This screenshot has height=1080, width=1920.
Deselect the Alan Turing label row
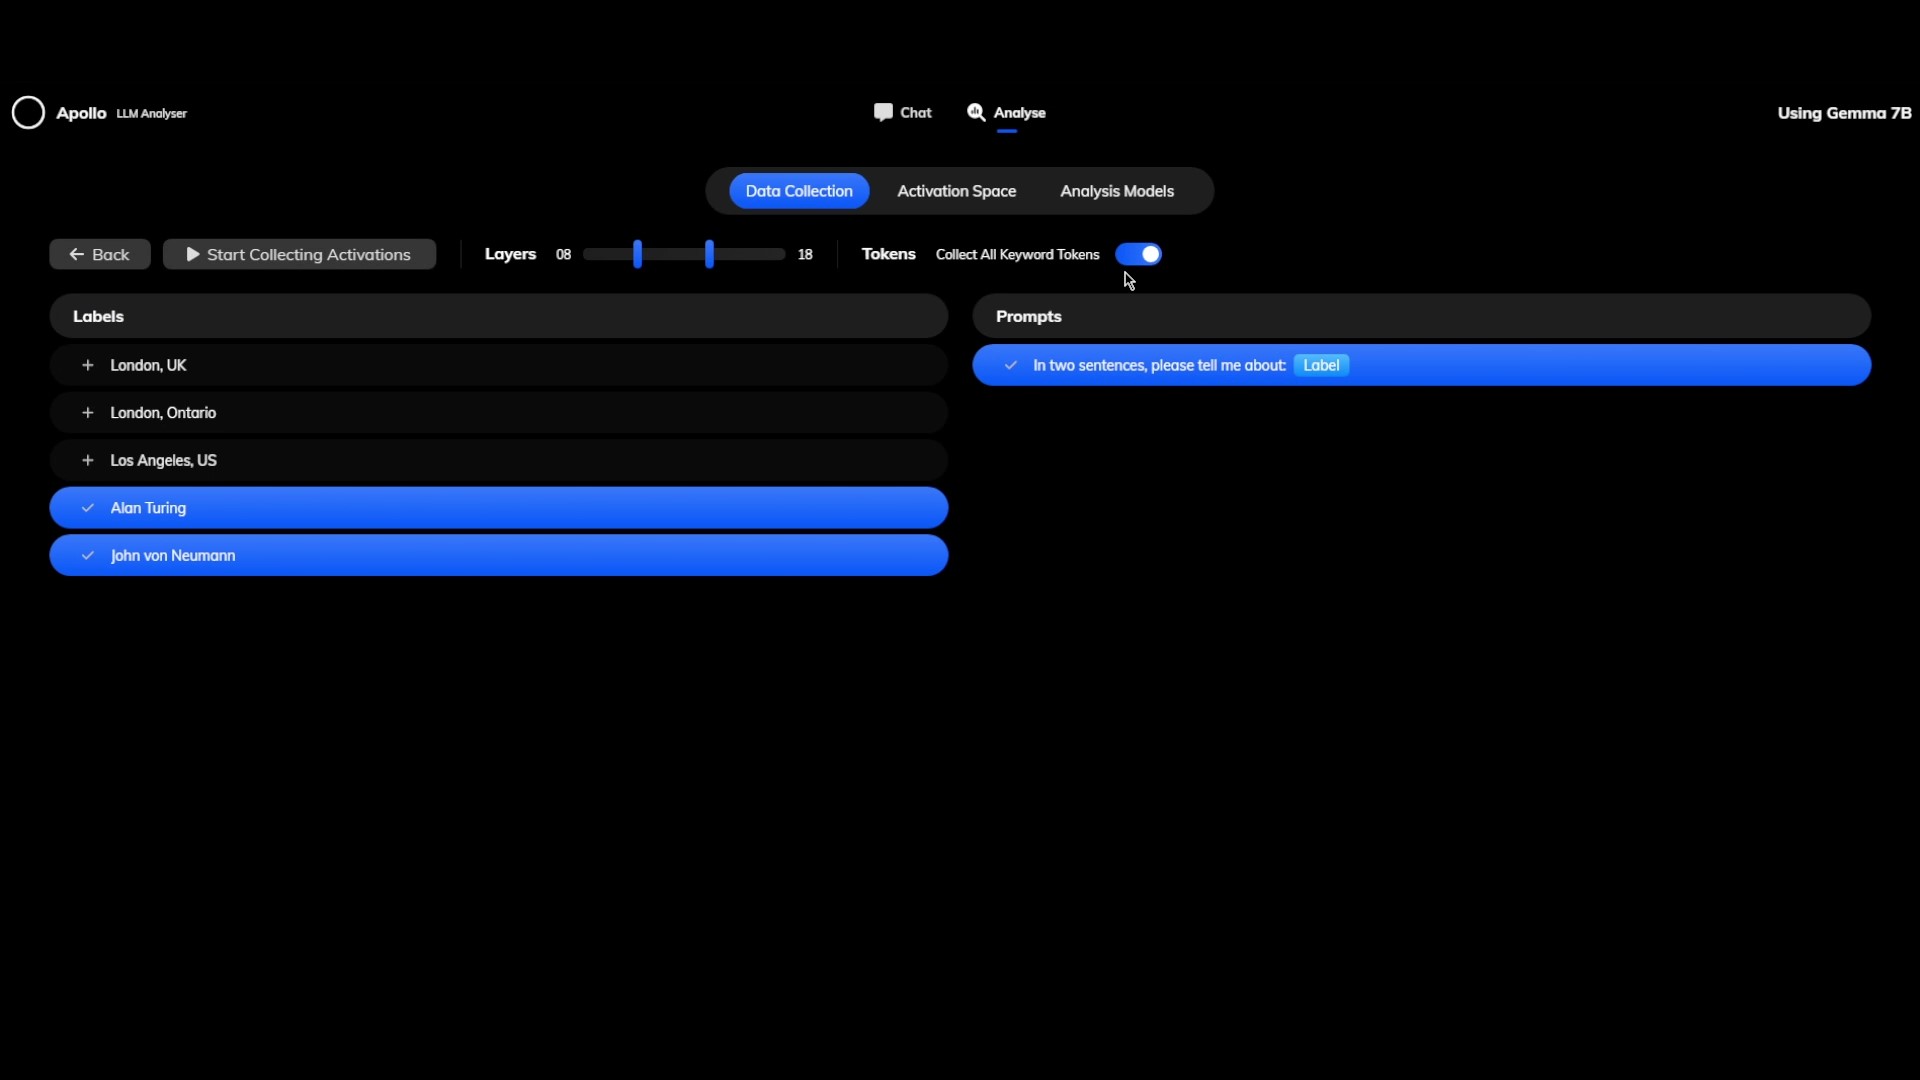pyautogui.click(x=500, y=508)
